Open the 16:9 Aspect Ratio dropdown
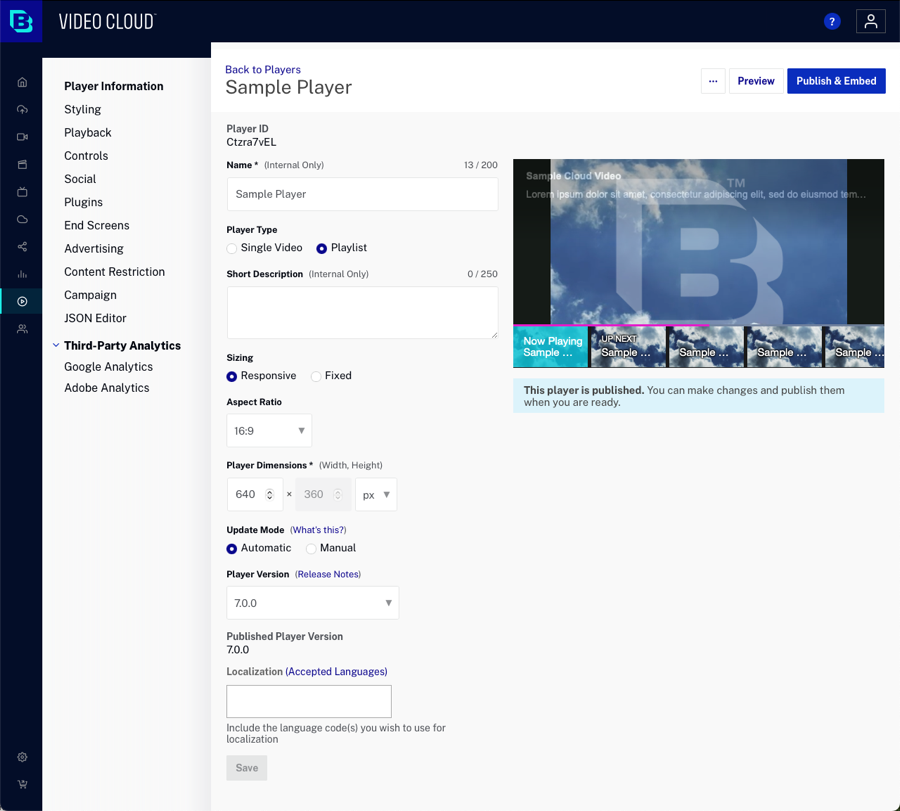Viewport: 900px width, 811px height. [269, 431]
